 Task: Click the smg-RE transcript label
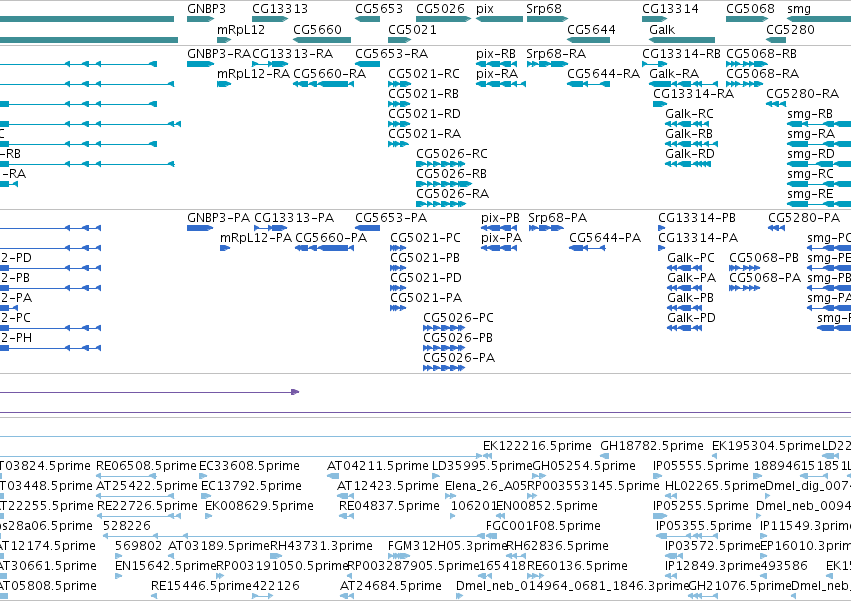tap(810, 194)
